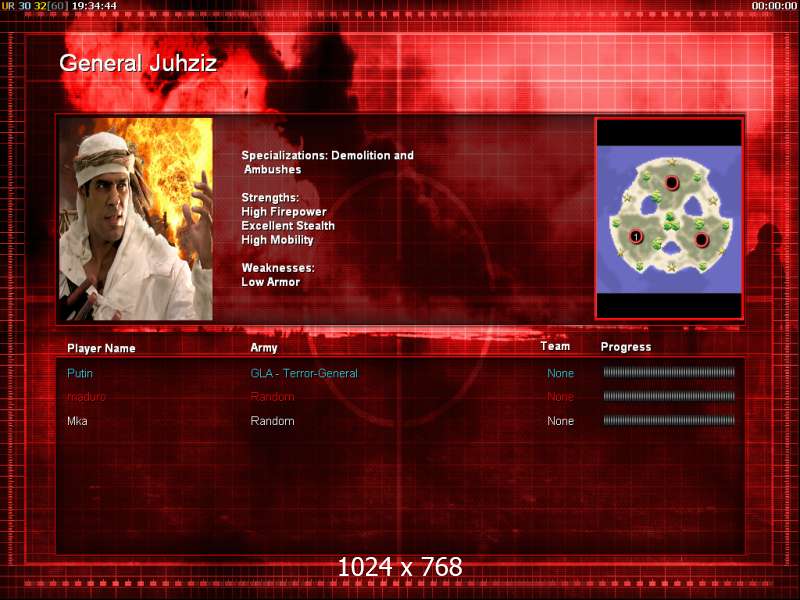Click the player name maduro
Image resolution: width=800 pixels, height=600 pixels.
click(86, 397)
